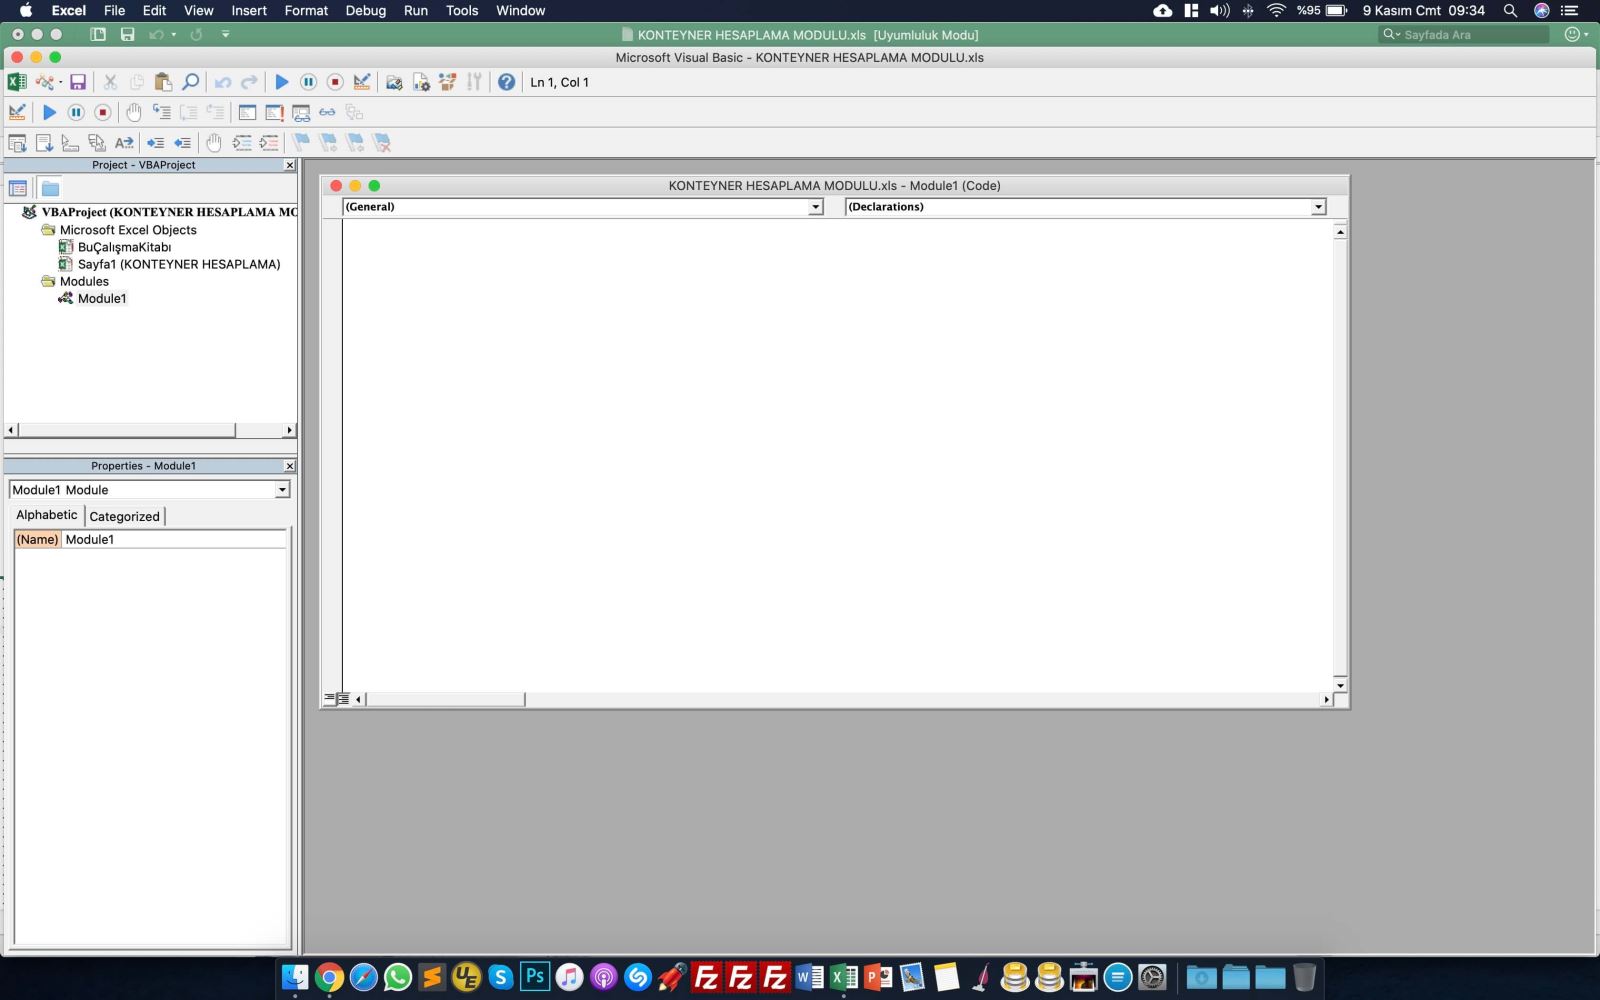The width and height of the screenshot is (1600, 1000).
Task: Click the save icon in the VBA toolbar
Action: pos(78,82)
